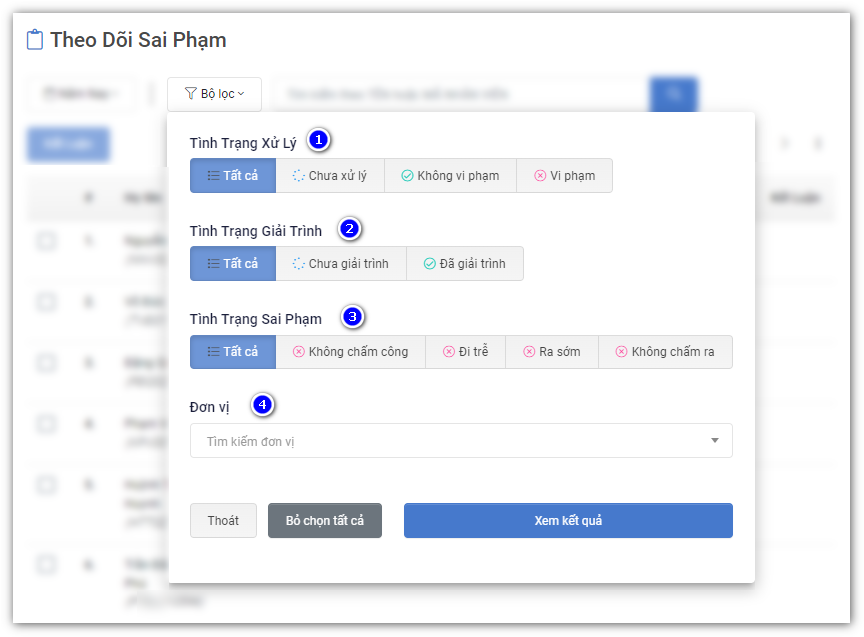Click Bỏ chọn tất cả button

click(324, 521)
